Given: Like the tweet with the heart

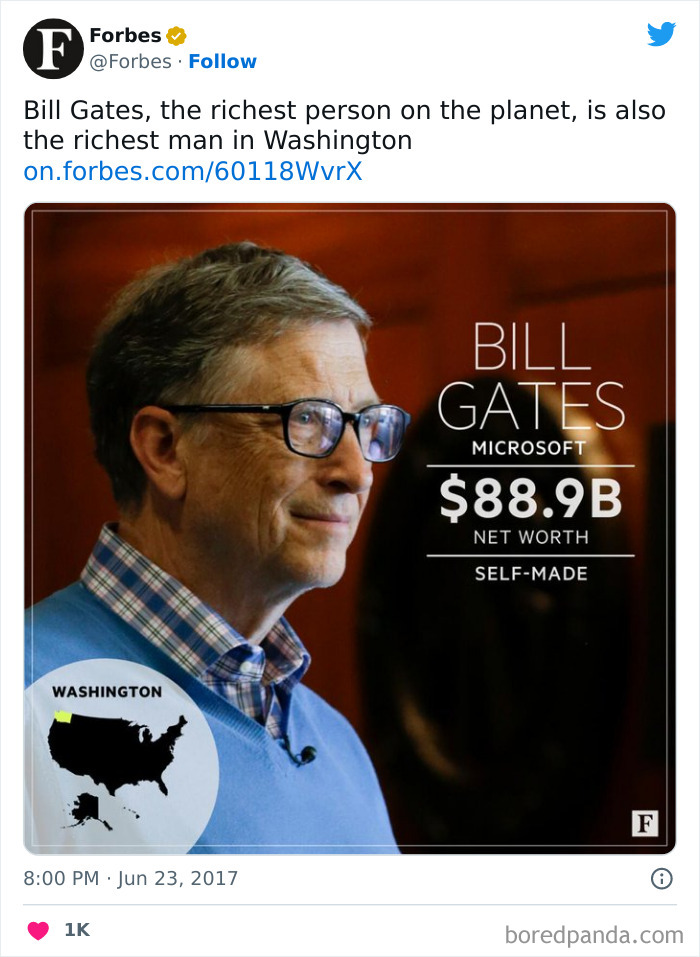Looking at the screenshot, I should click(x=38, y=930).
